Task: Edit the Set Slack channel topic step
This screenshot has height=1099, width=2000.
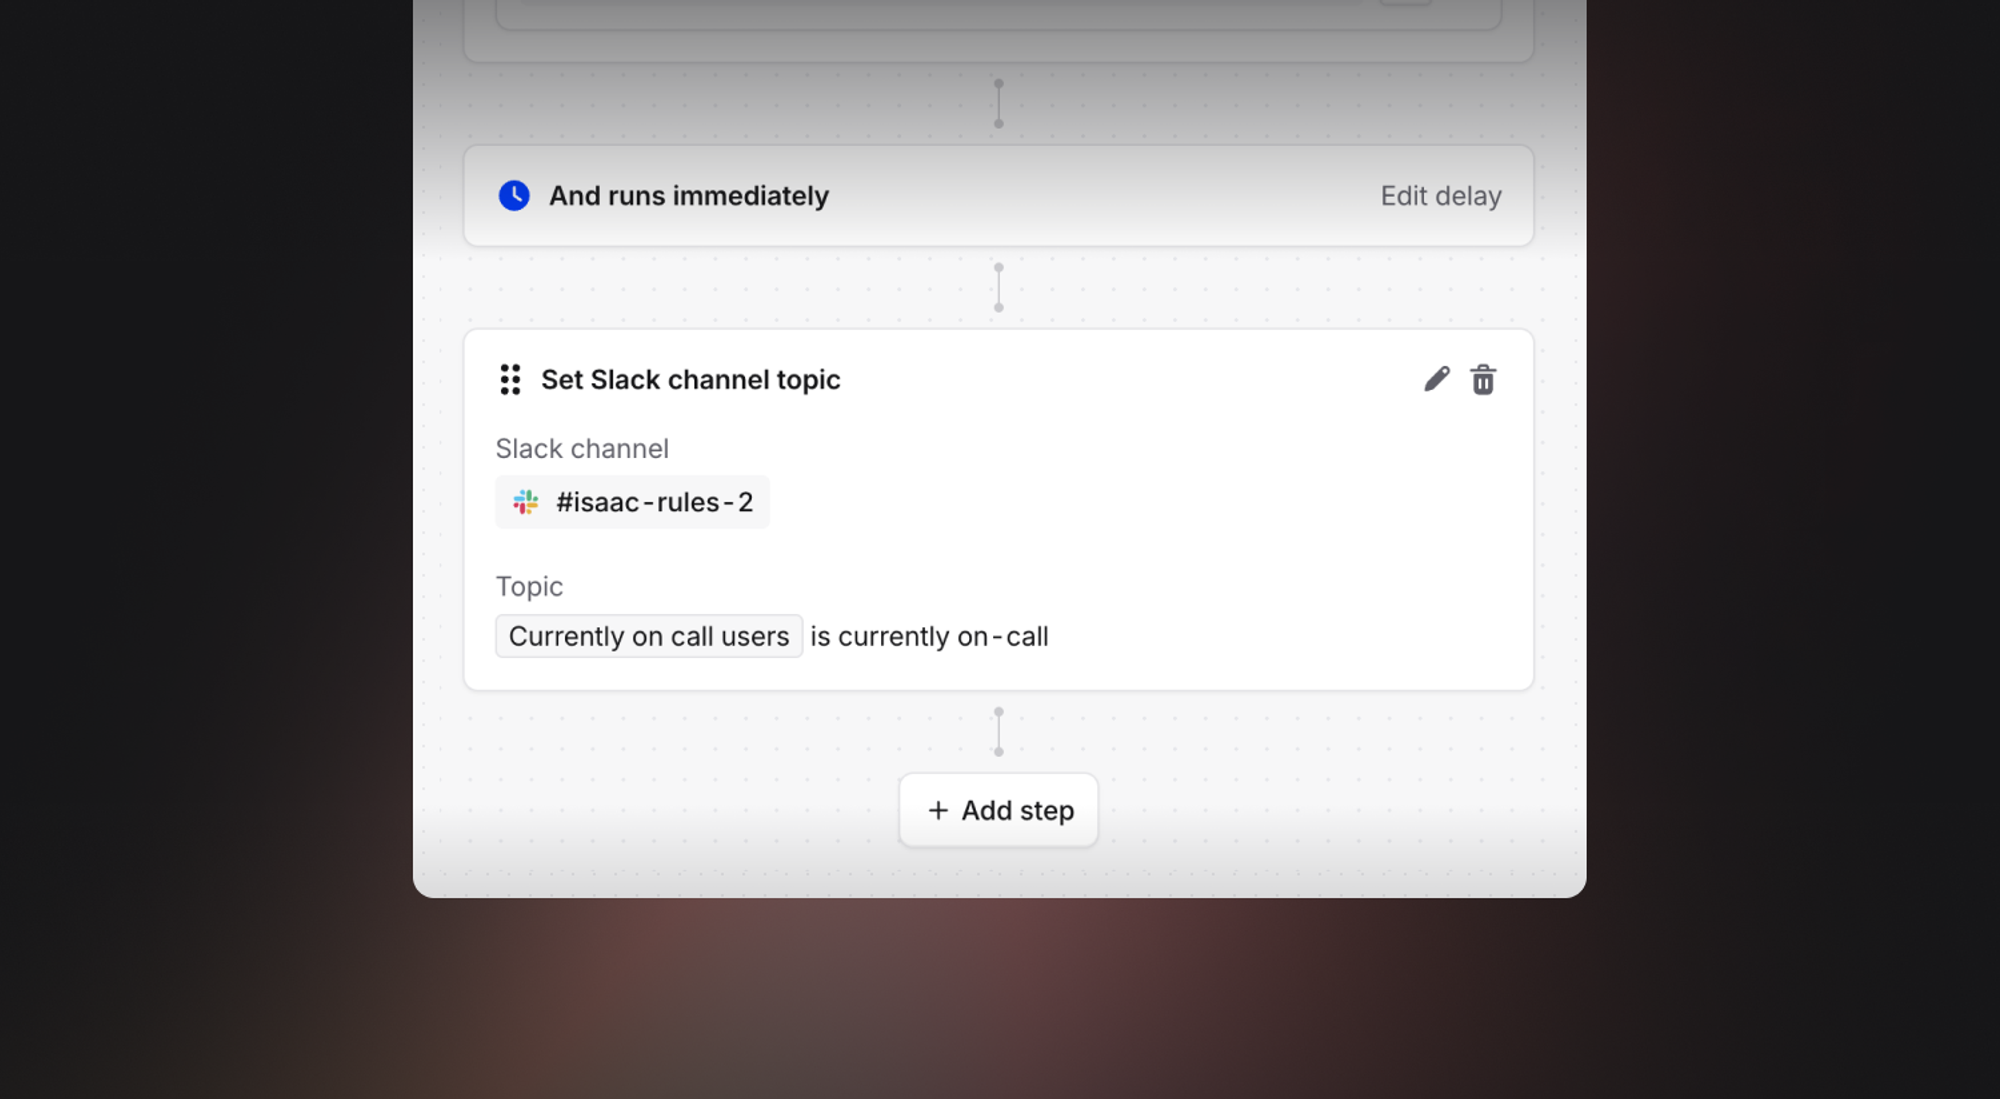Action: click(1436, 379)
